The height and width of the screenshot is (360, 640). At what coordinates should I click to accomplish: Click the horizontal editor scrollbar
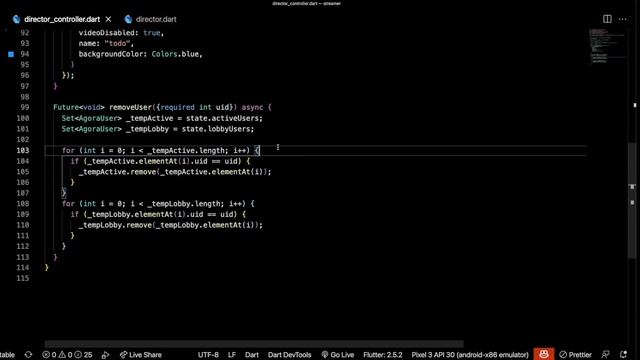(x=254, y=344)
